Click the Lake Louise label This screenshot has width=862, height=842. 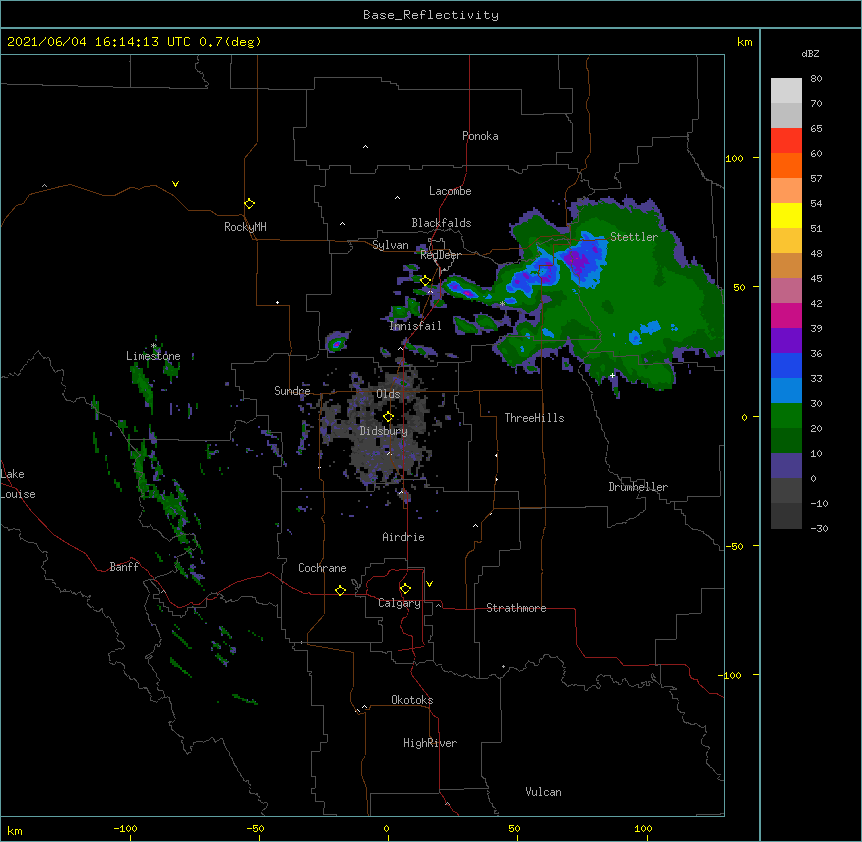(16, 484)
